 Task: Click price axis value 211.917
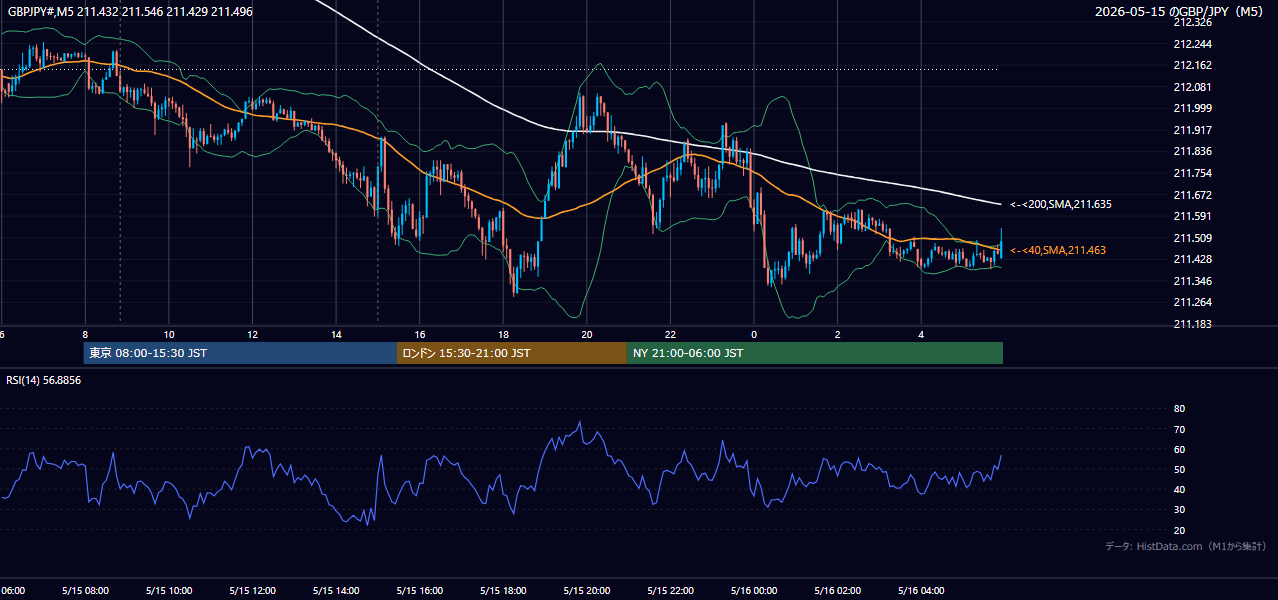pyautogui.click(x=1191, y=130)
